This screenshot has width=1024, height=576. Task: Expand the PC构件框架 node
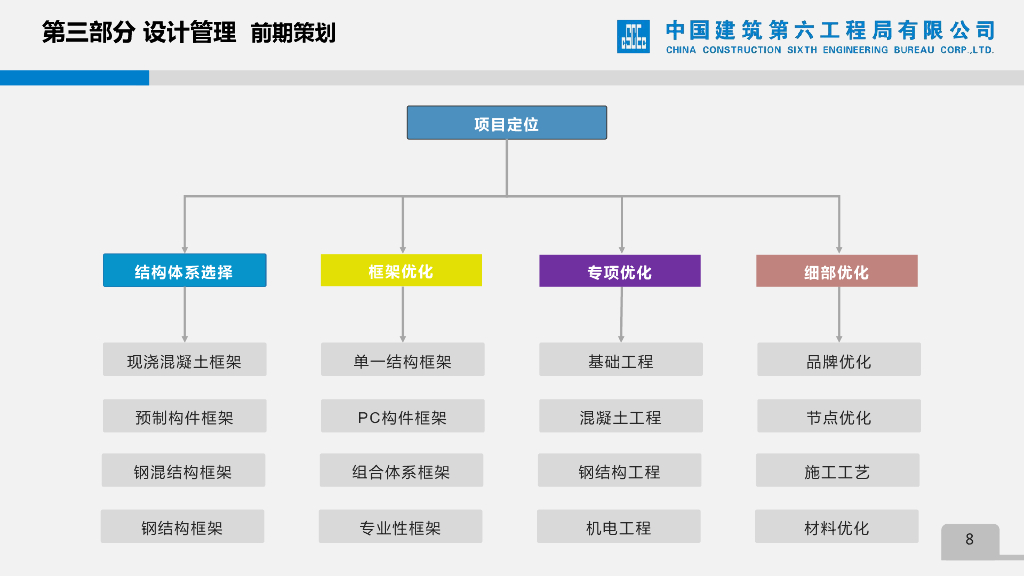[x=401, y=416]
